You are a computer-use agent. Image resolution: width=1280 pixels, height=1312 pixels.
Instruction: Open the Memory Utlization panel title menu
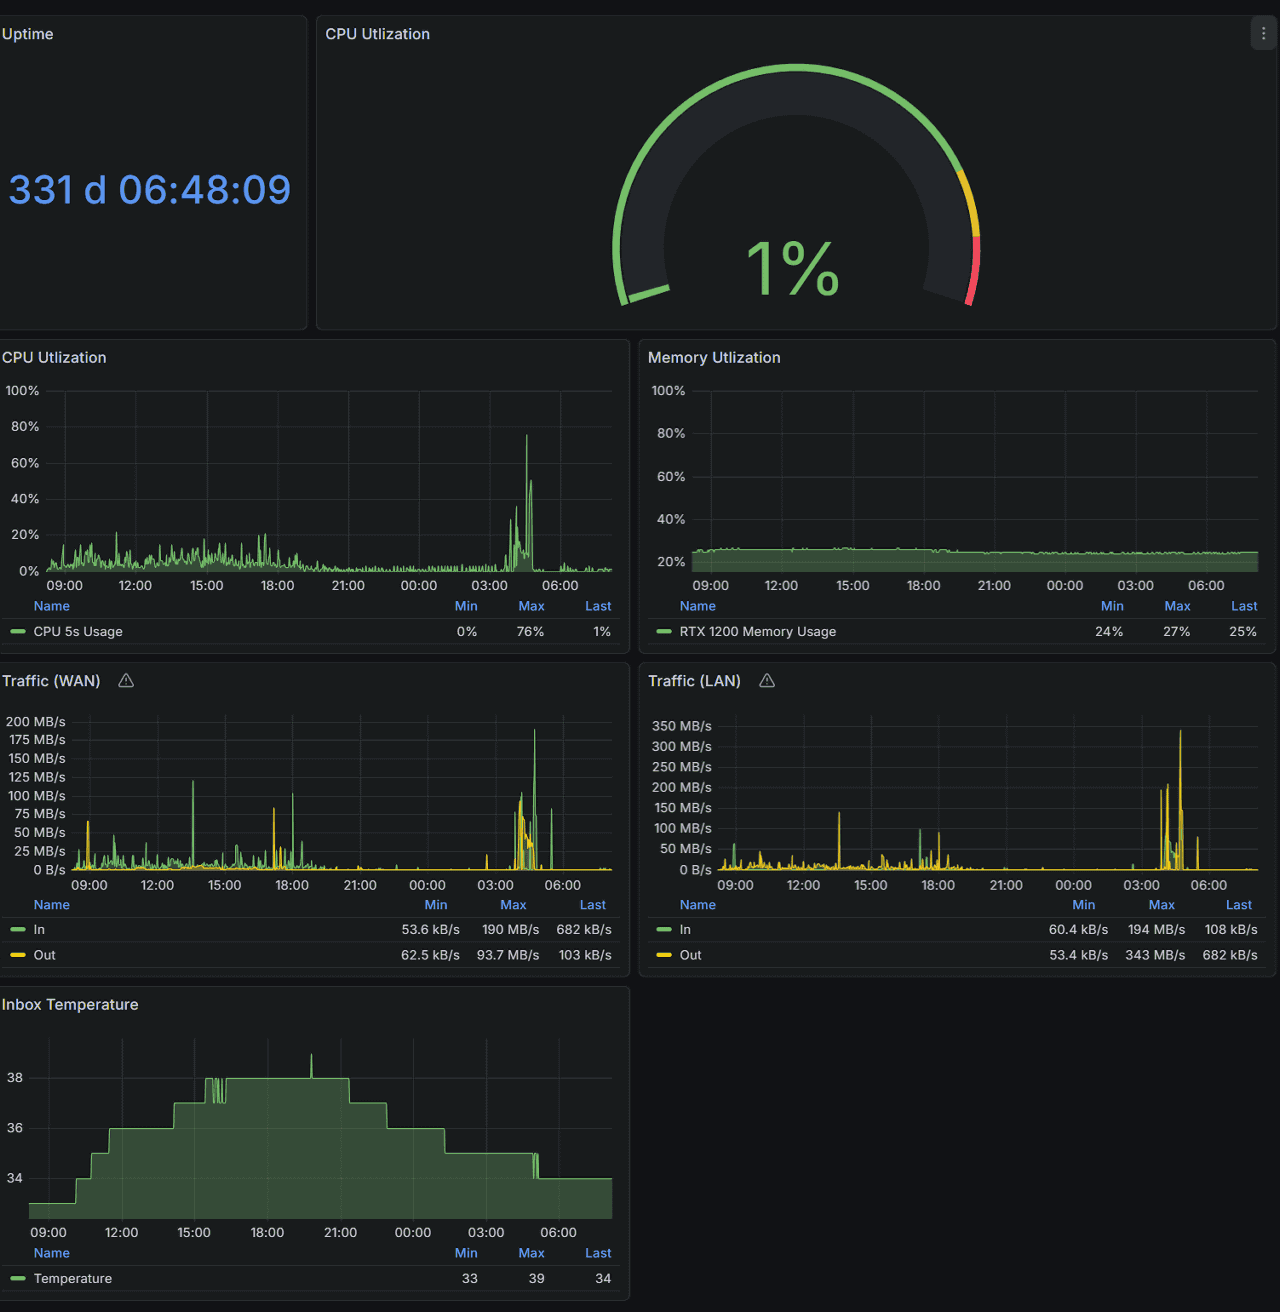point(714,358)
